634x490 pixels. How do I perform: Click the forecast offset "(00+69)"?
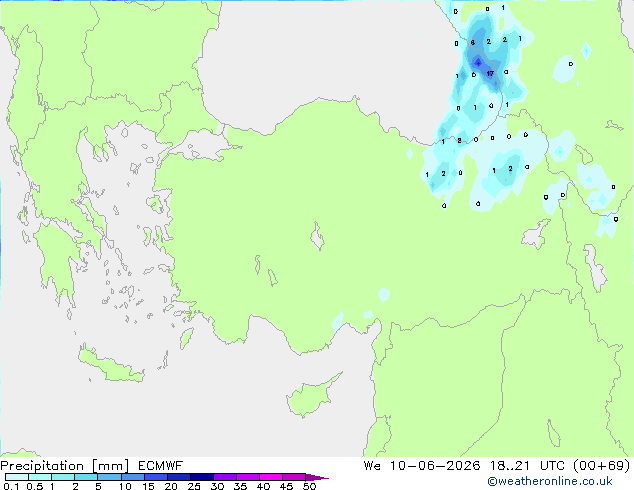click(602, 466)
